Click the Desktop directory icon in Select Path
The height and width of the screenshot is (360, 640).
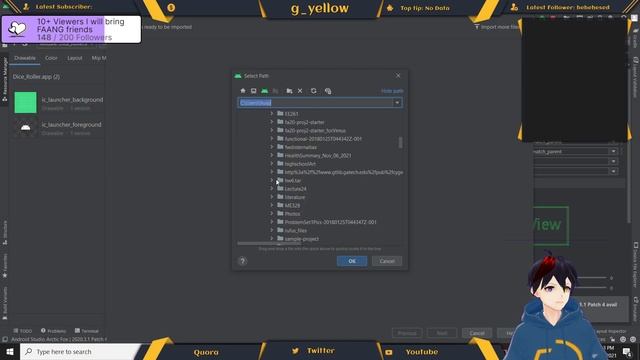coord(253,91)
